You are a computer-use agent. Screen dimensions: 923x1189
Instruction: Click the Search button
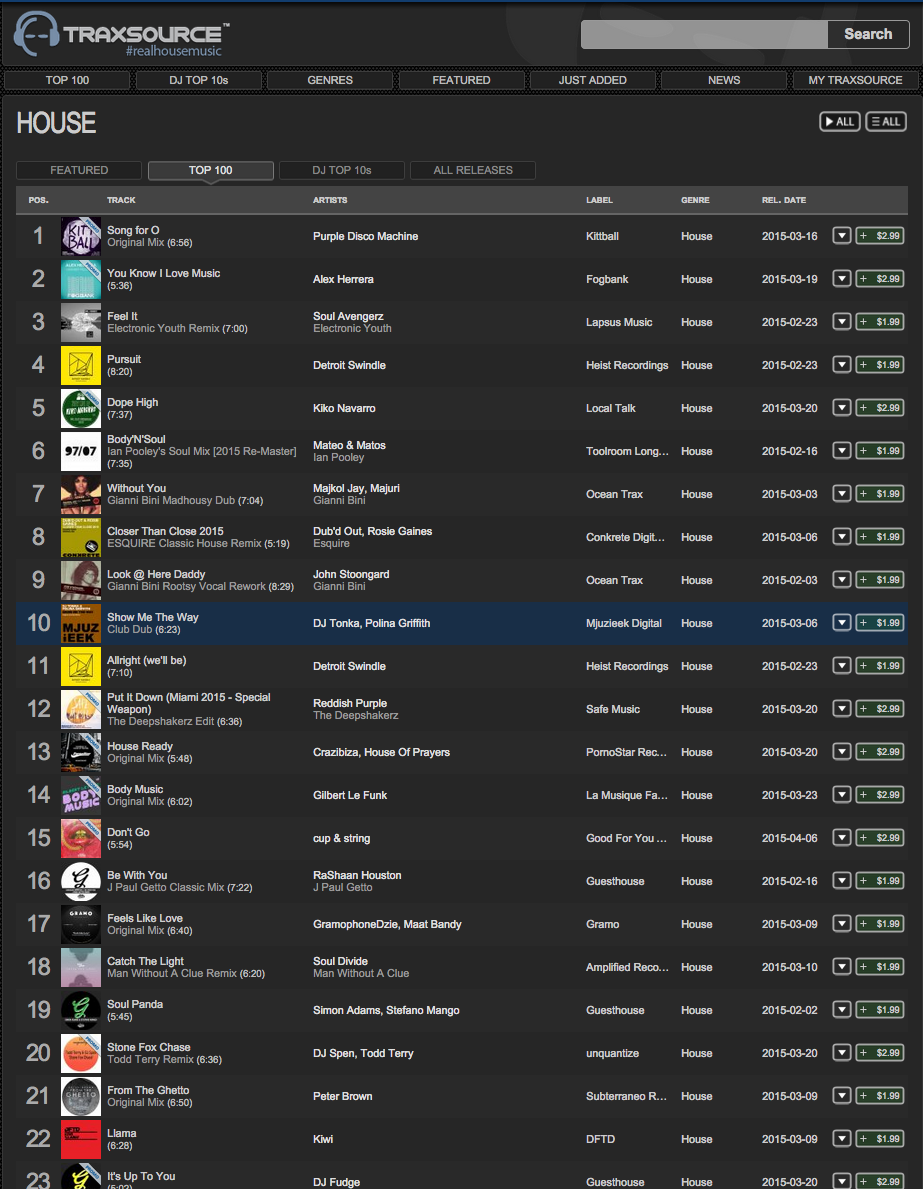coord(867,34)
